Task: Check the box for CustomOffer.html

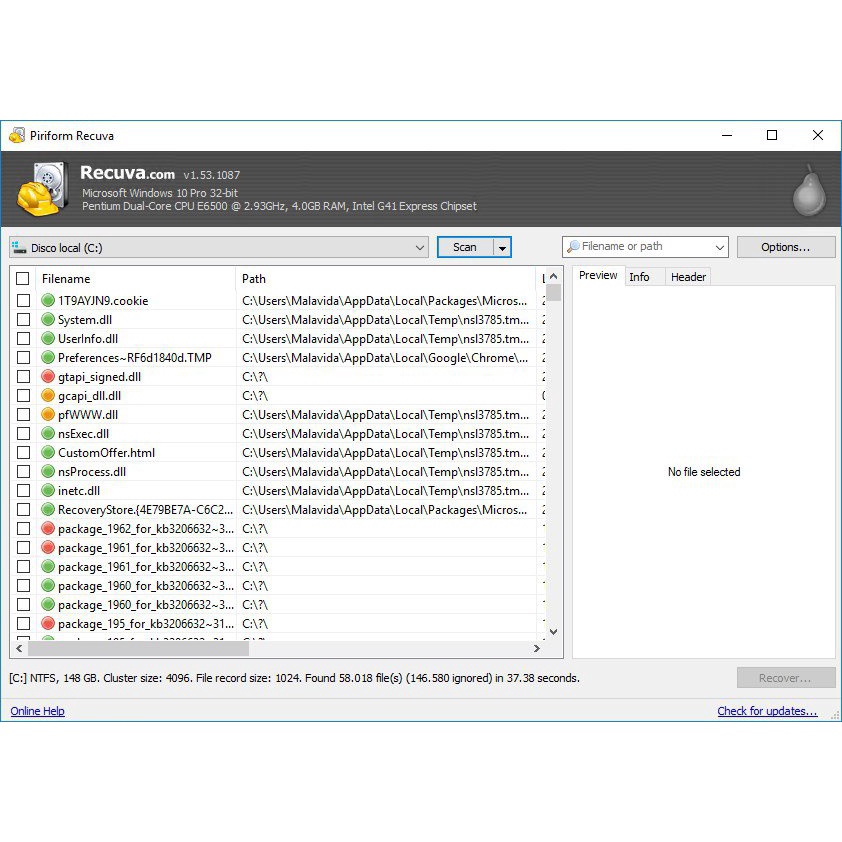Action: click(23, 453)
